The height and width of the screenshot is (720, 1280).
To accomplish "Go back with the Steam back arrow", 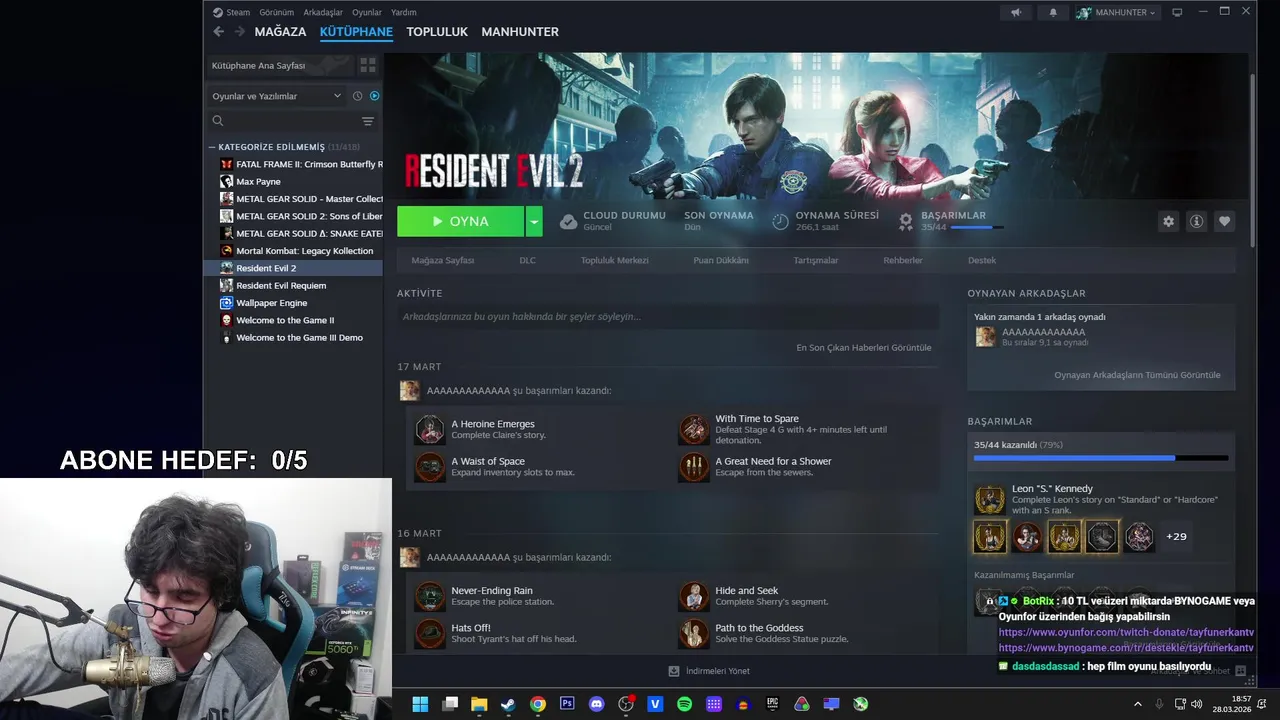I will pos(218,32).
